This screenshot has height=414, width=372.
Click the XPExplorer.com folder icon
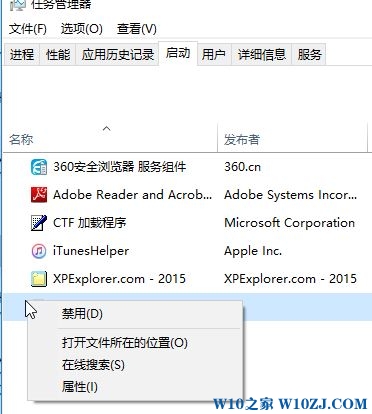pos(39,279)
